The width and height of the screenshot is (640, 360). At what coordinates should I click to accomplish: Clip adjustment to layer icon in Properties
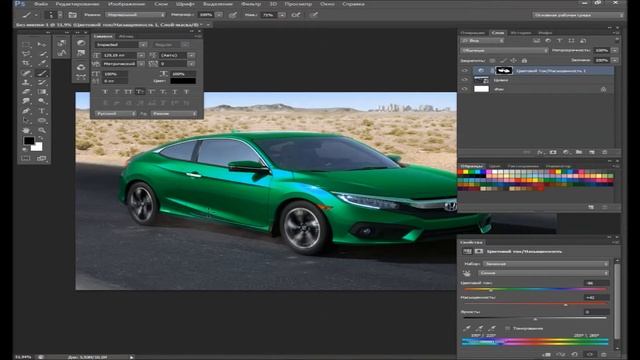click(547, 354)
